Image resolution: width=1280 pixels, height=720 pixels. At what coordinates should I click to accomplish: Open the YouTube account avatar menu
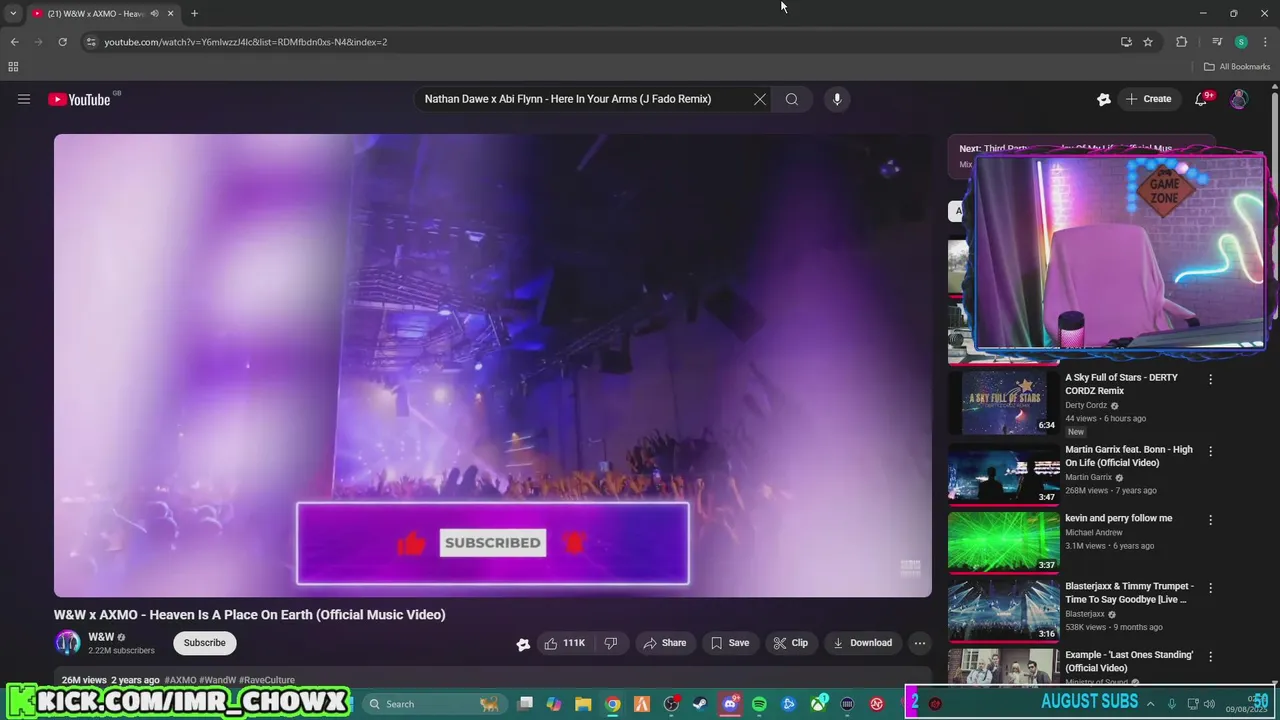point(1239,99)
